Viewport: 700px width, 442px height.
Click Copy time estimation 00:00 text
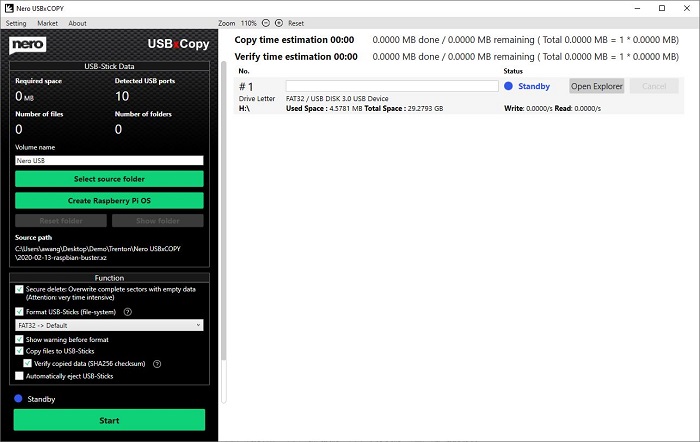tap(294, 40)
